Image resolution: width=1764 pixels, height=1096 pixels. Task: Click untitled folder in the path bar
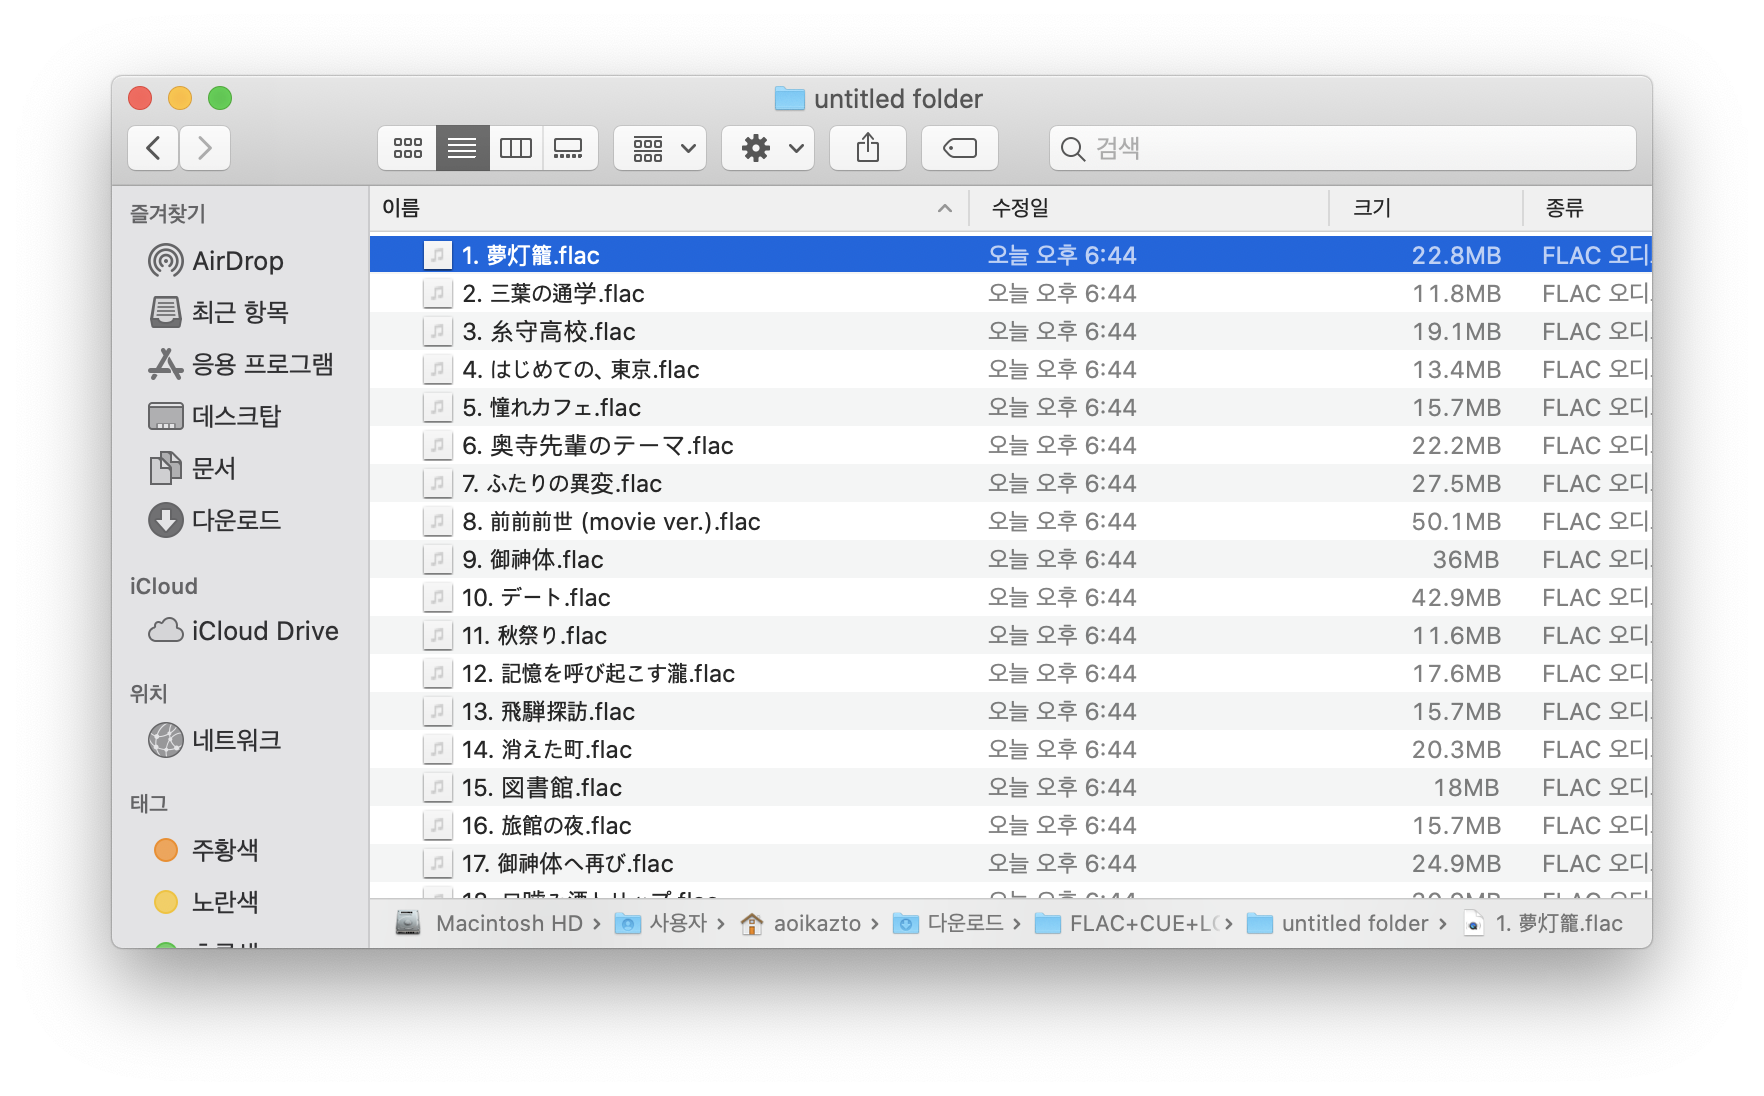tap(1338, 923)
